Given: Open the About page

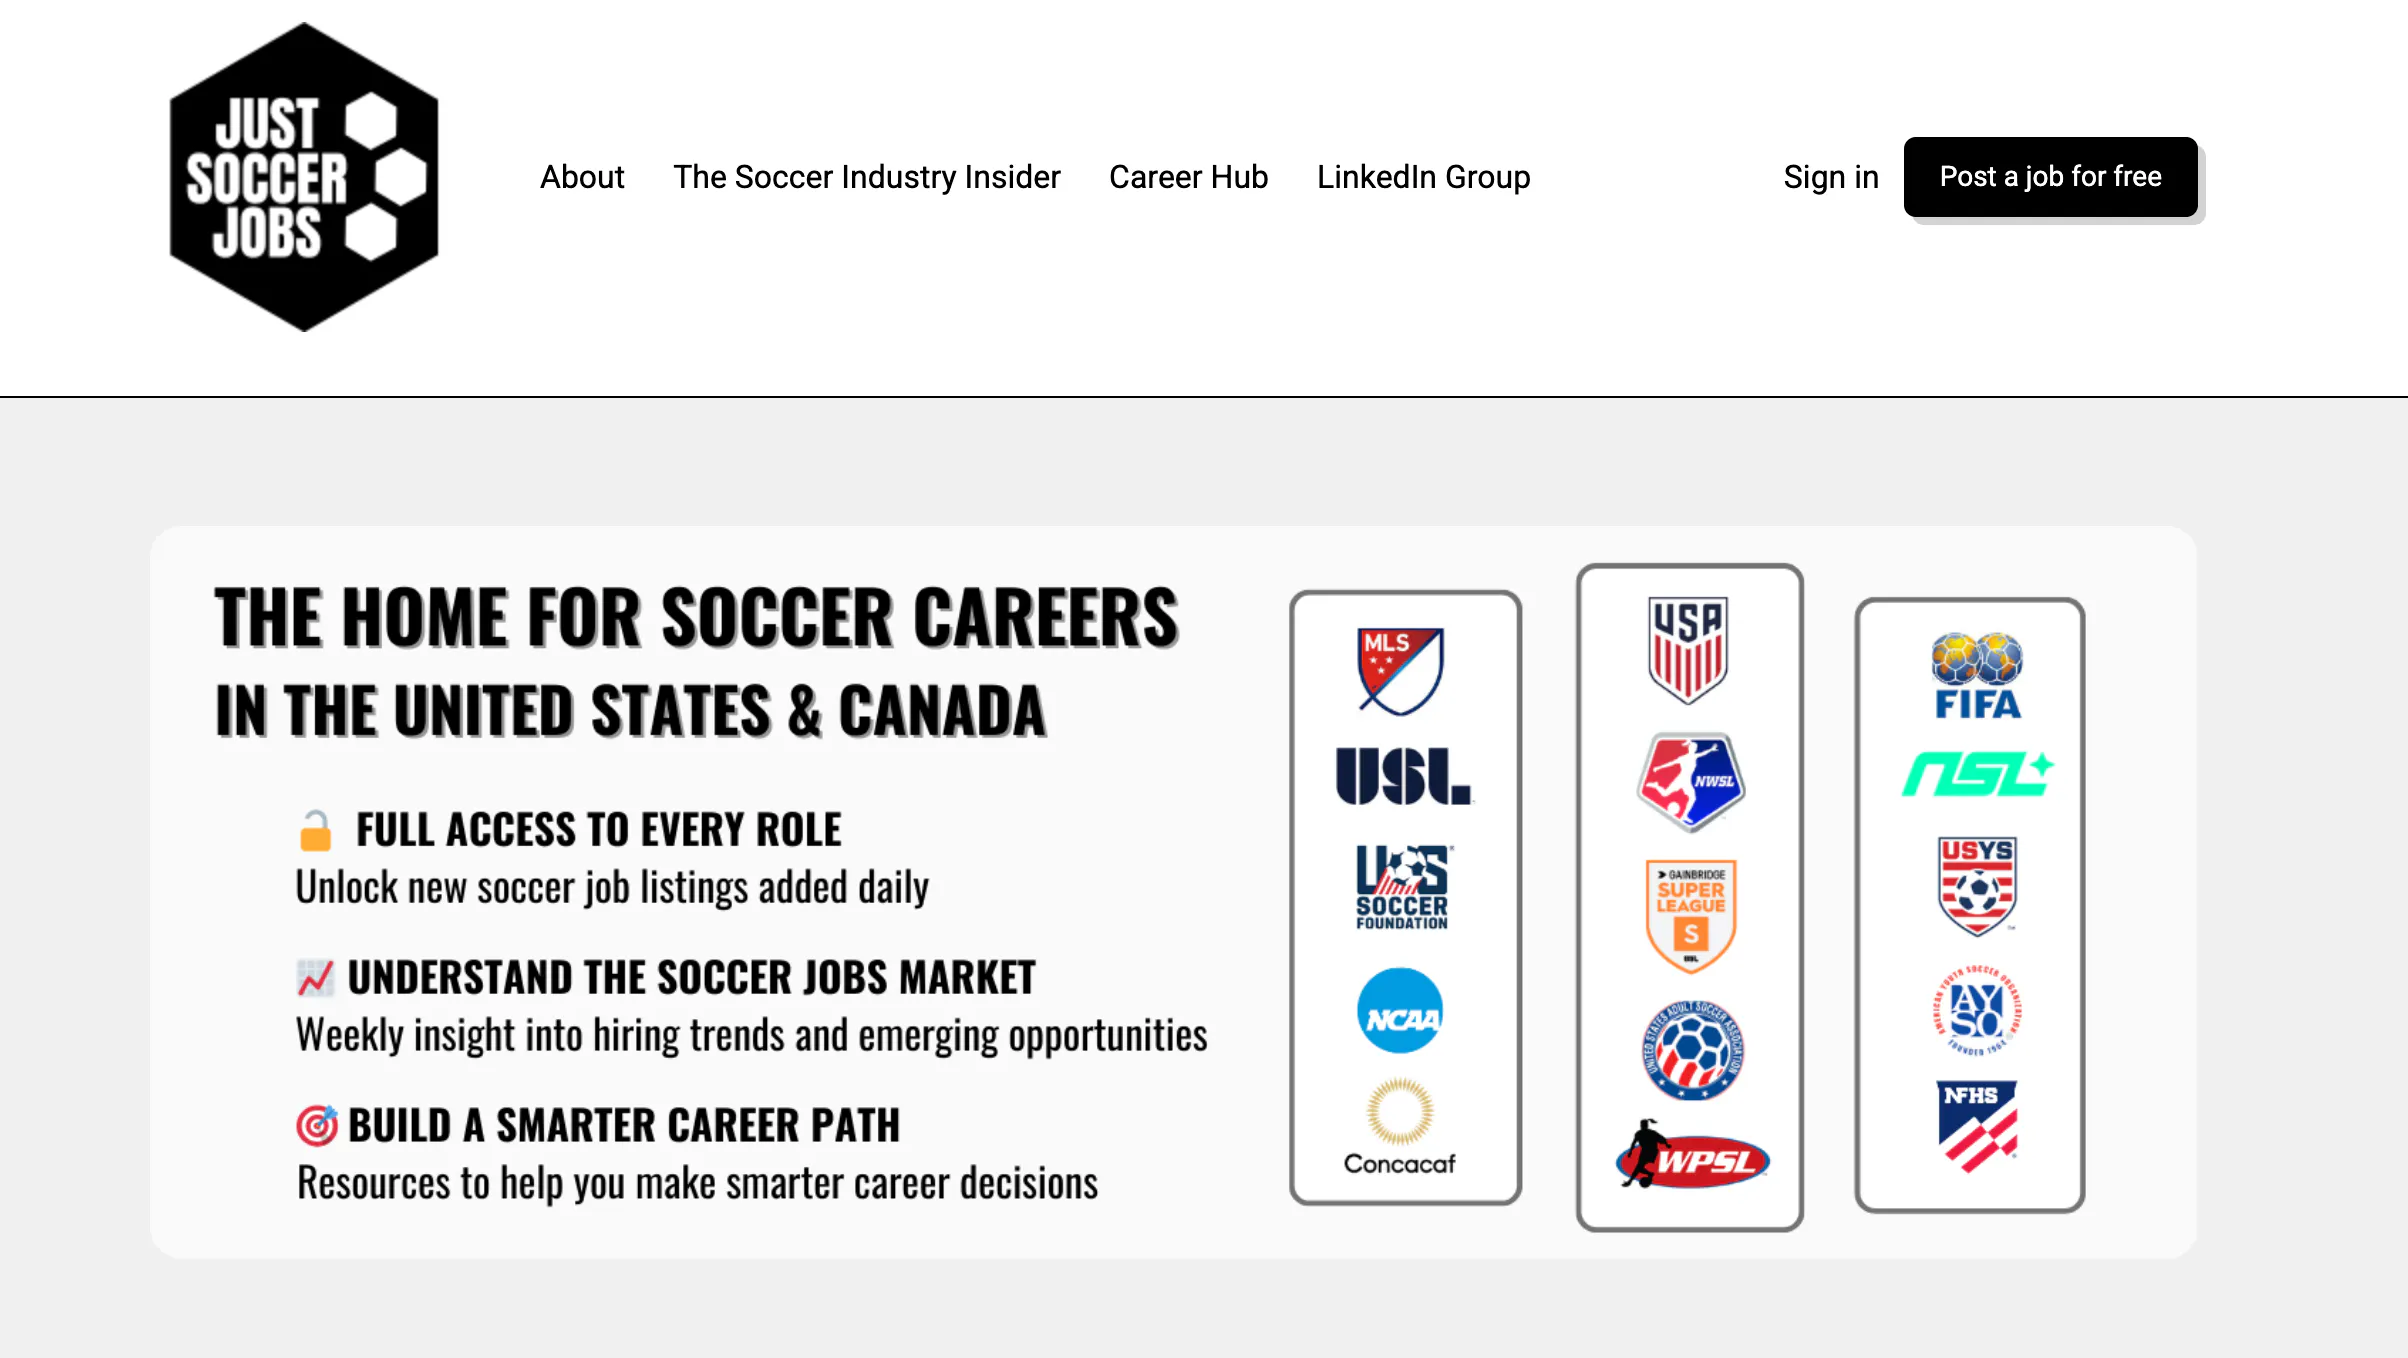Looking at the screenshot, I should click(582, 177).
